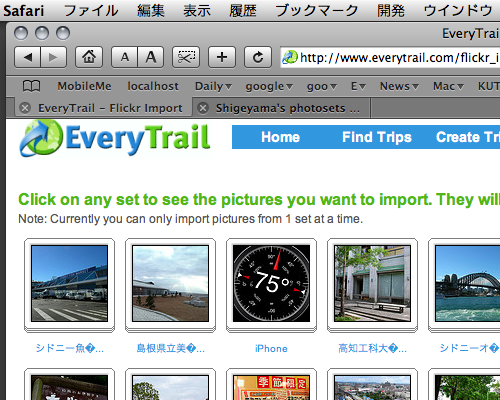500x400 pixels.
Task: Click Find Trips in EveryTrail navigation
Action: [377, 137]
